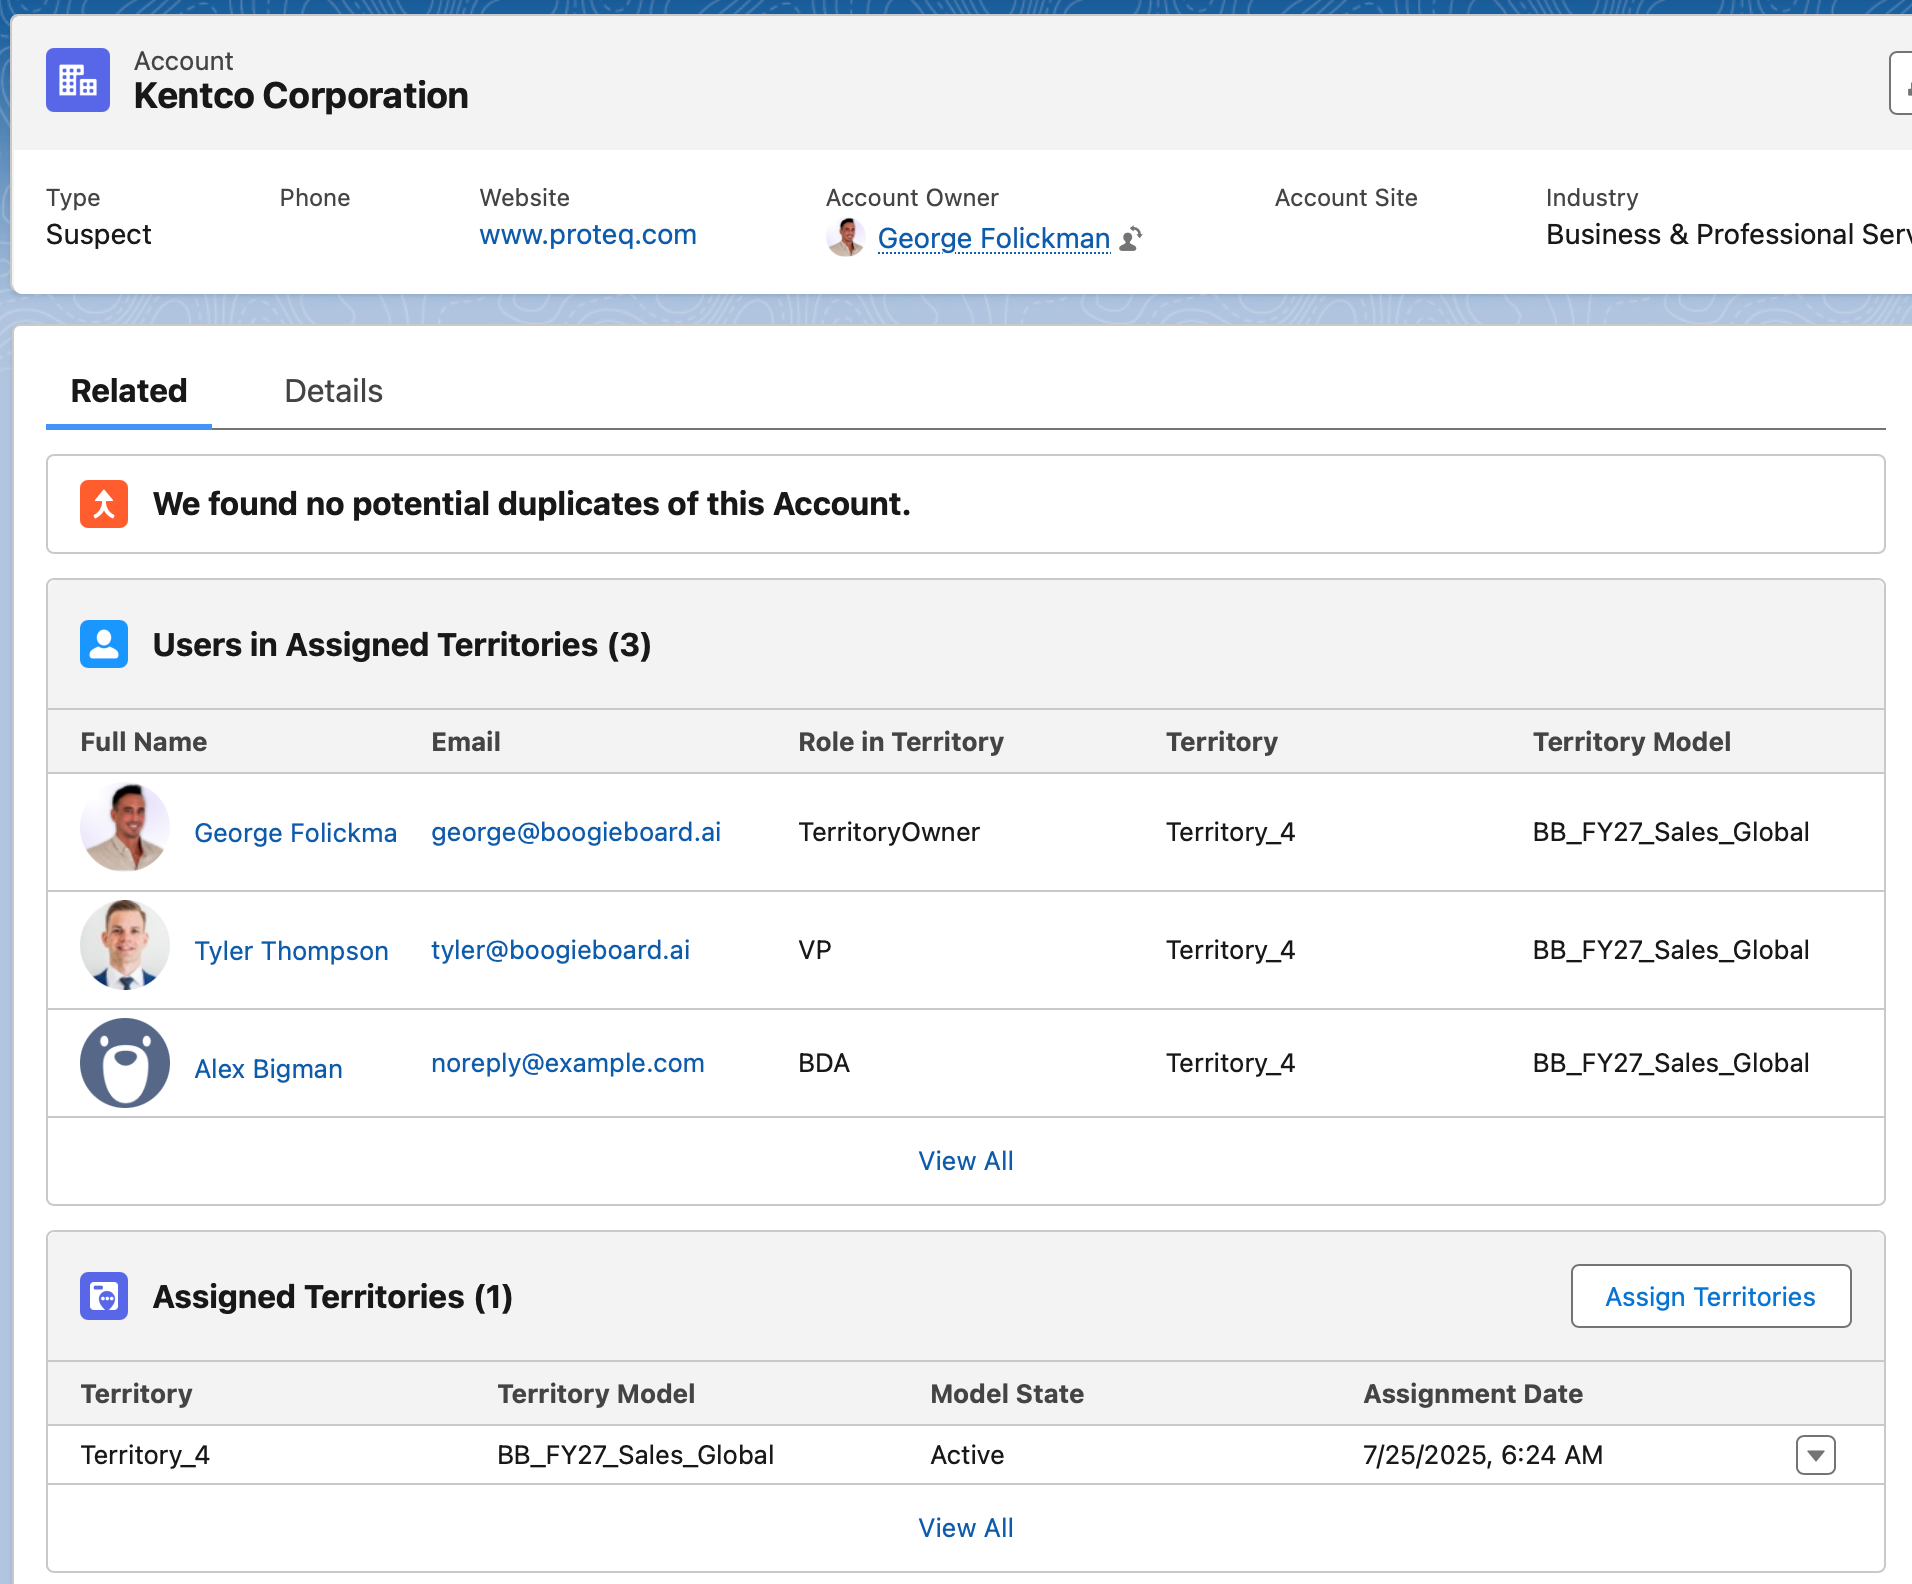Image resolution: width=1912 pixels, height=1584 pixels.
Task: Click the Assign Territories button
Action: (1709, 1296)
